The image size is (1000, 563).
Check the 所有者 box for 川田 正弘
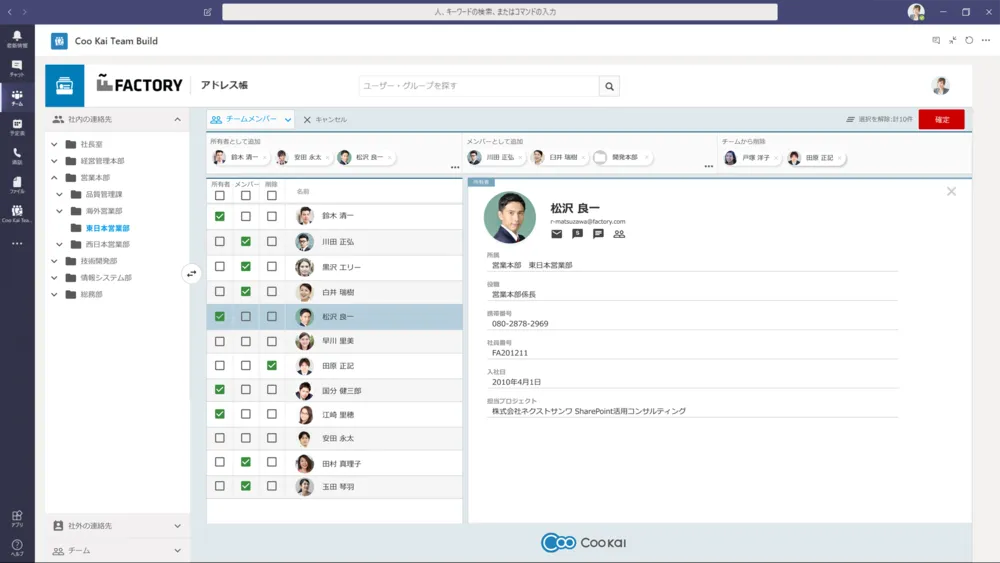[220, 242]
